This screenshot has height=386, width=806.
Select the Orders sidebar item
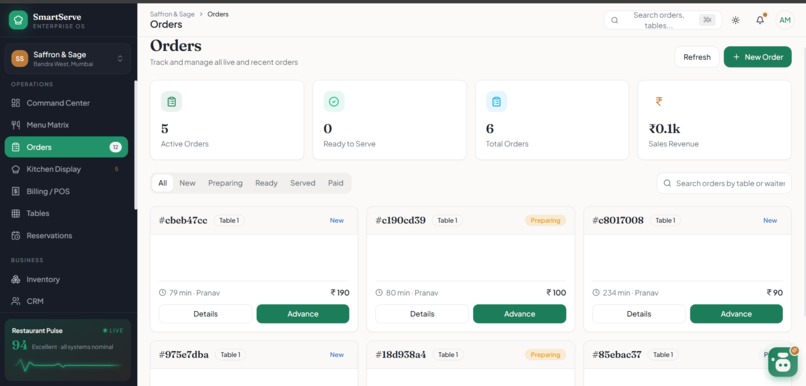coord(66,147)
